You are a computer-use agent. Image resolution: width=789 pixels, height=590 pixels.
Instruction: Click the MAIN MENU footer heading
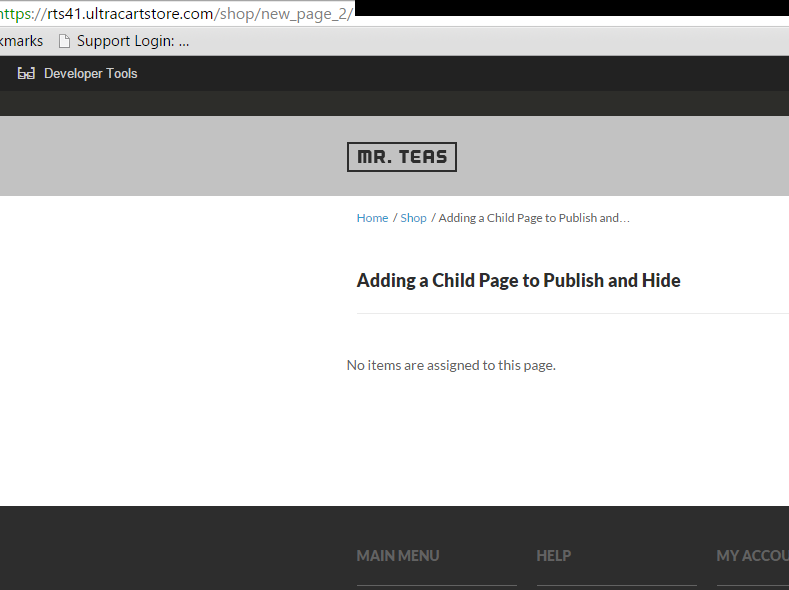[x=398, y=556]
